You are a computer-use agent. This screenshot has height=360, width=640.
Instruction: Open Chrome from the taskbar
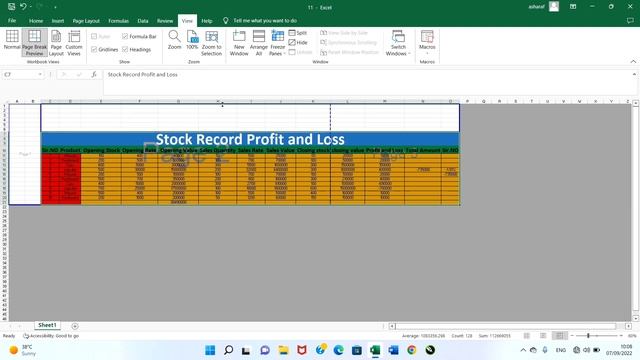[x=412, y=350]
